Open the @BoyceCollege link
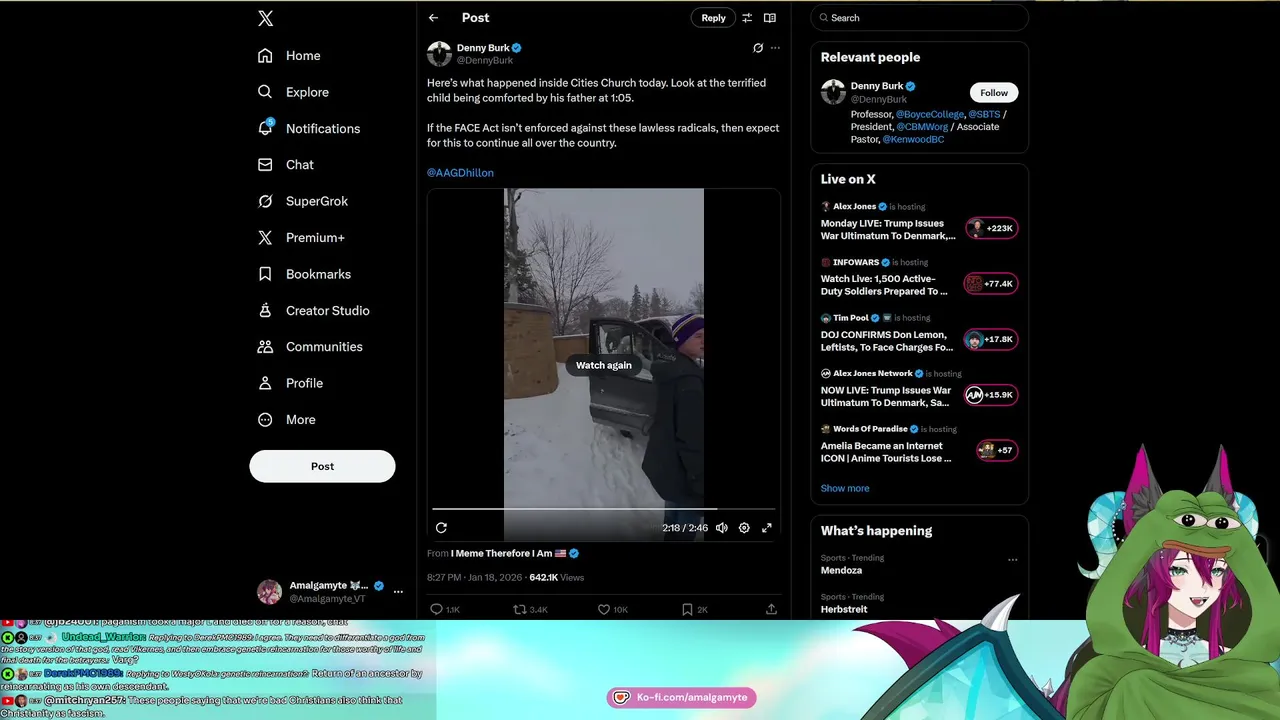Viewport: 1280px width, 720px height. (x=930, y=115)
